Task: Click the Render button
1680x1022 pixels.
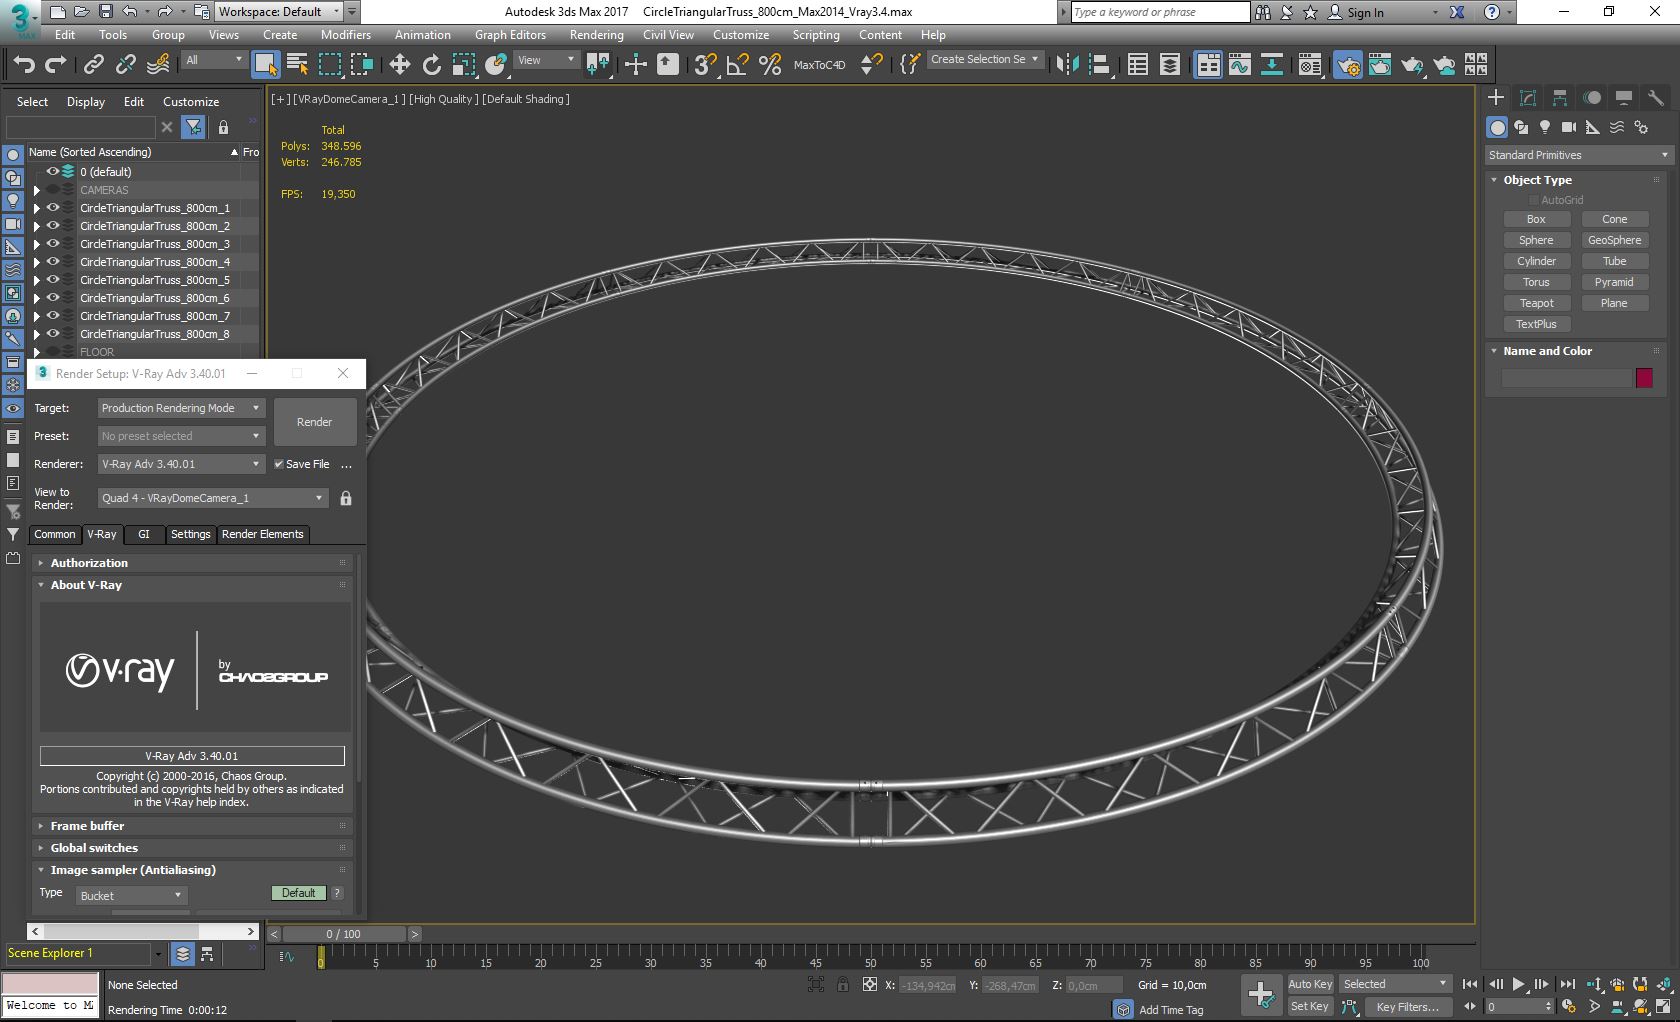Action: 314,422
